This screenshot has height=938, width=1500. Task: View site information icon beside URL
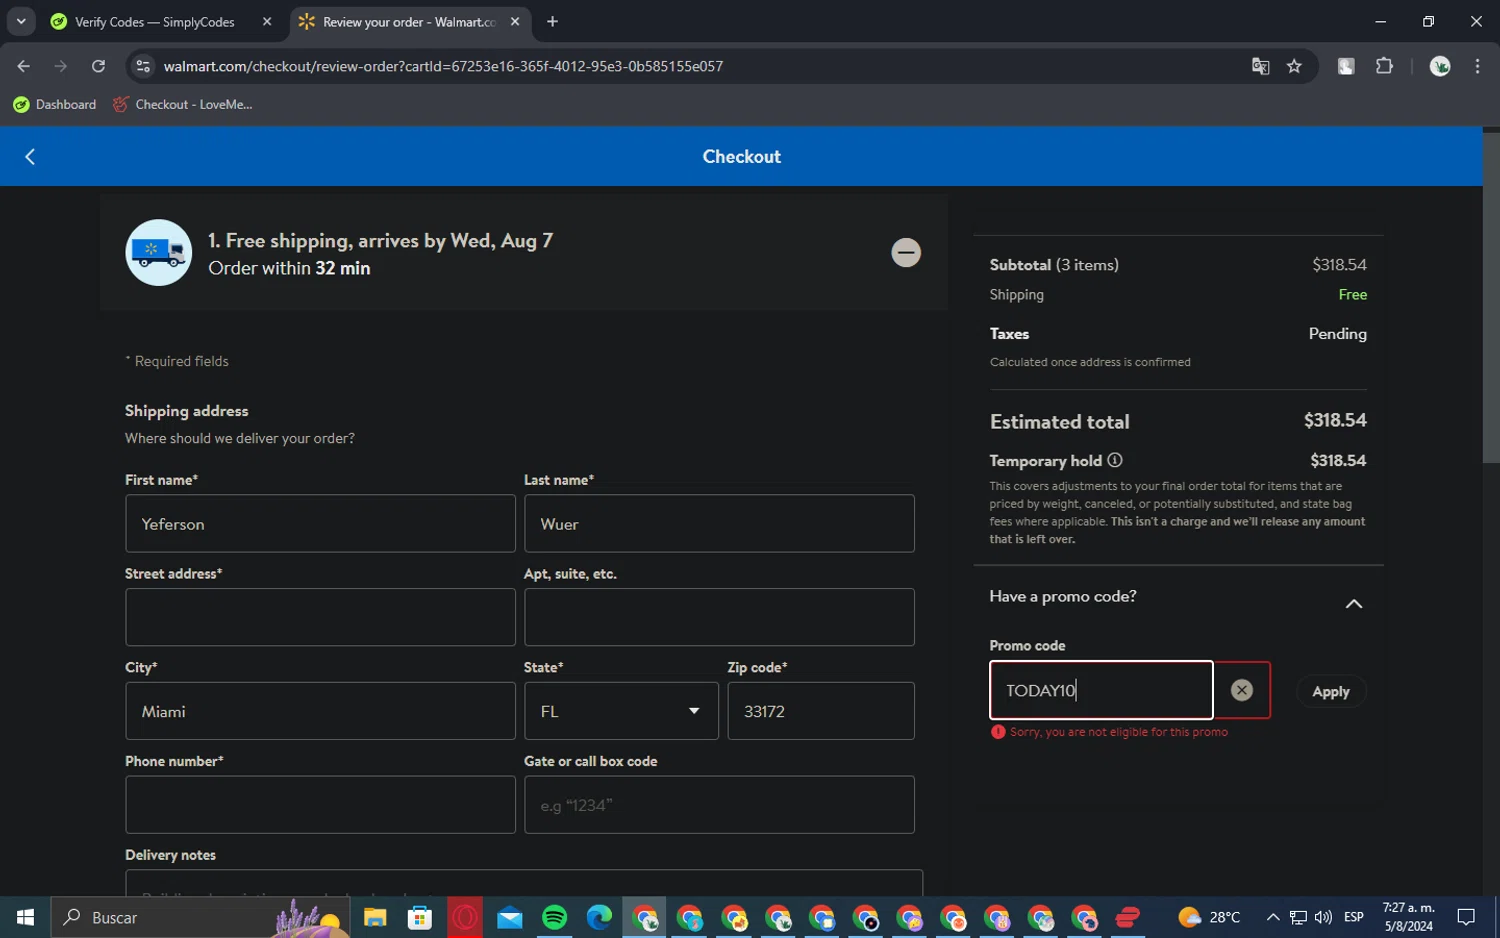143,66
